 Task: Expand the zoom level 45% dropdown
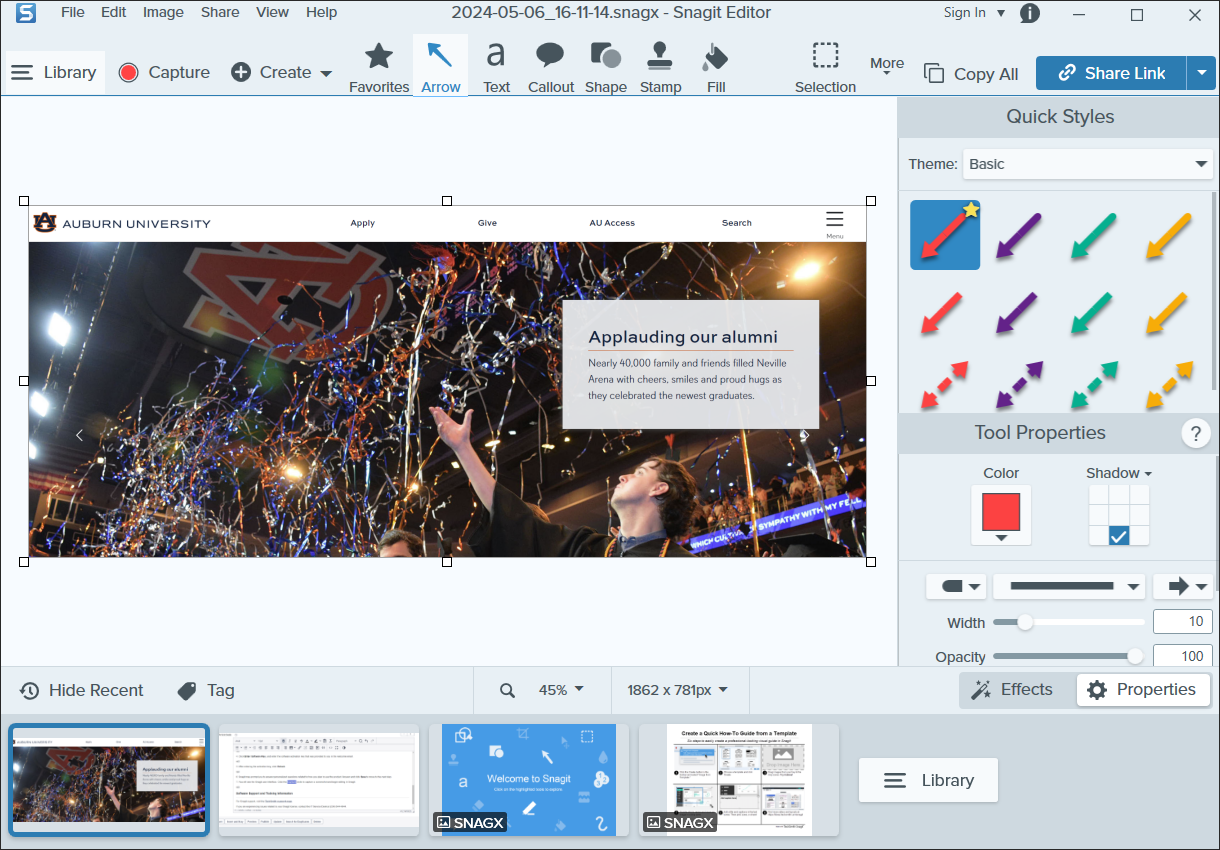tap(560, 689)
